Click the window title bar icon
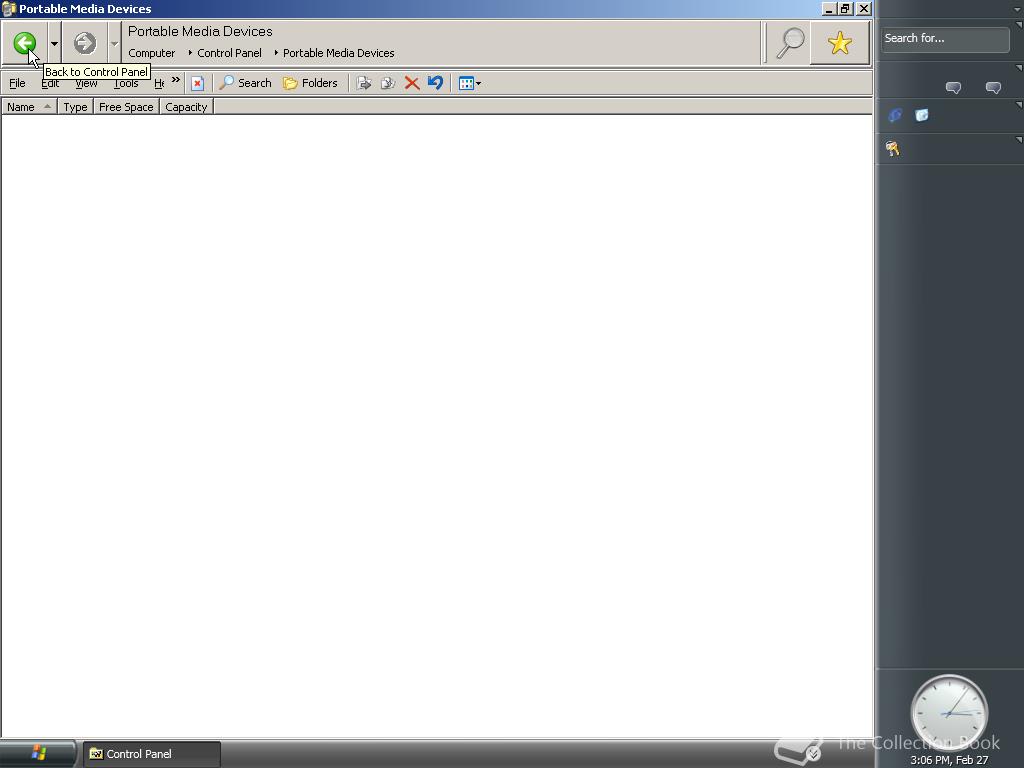 tap(8, 8)
